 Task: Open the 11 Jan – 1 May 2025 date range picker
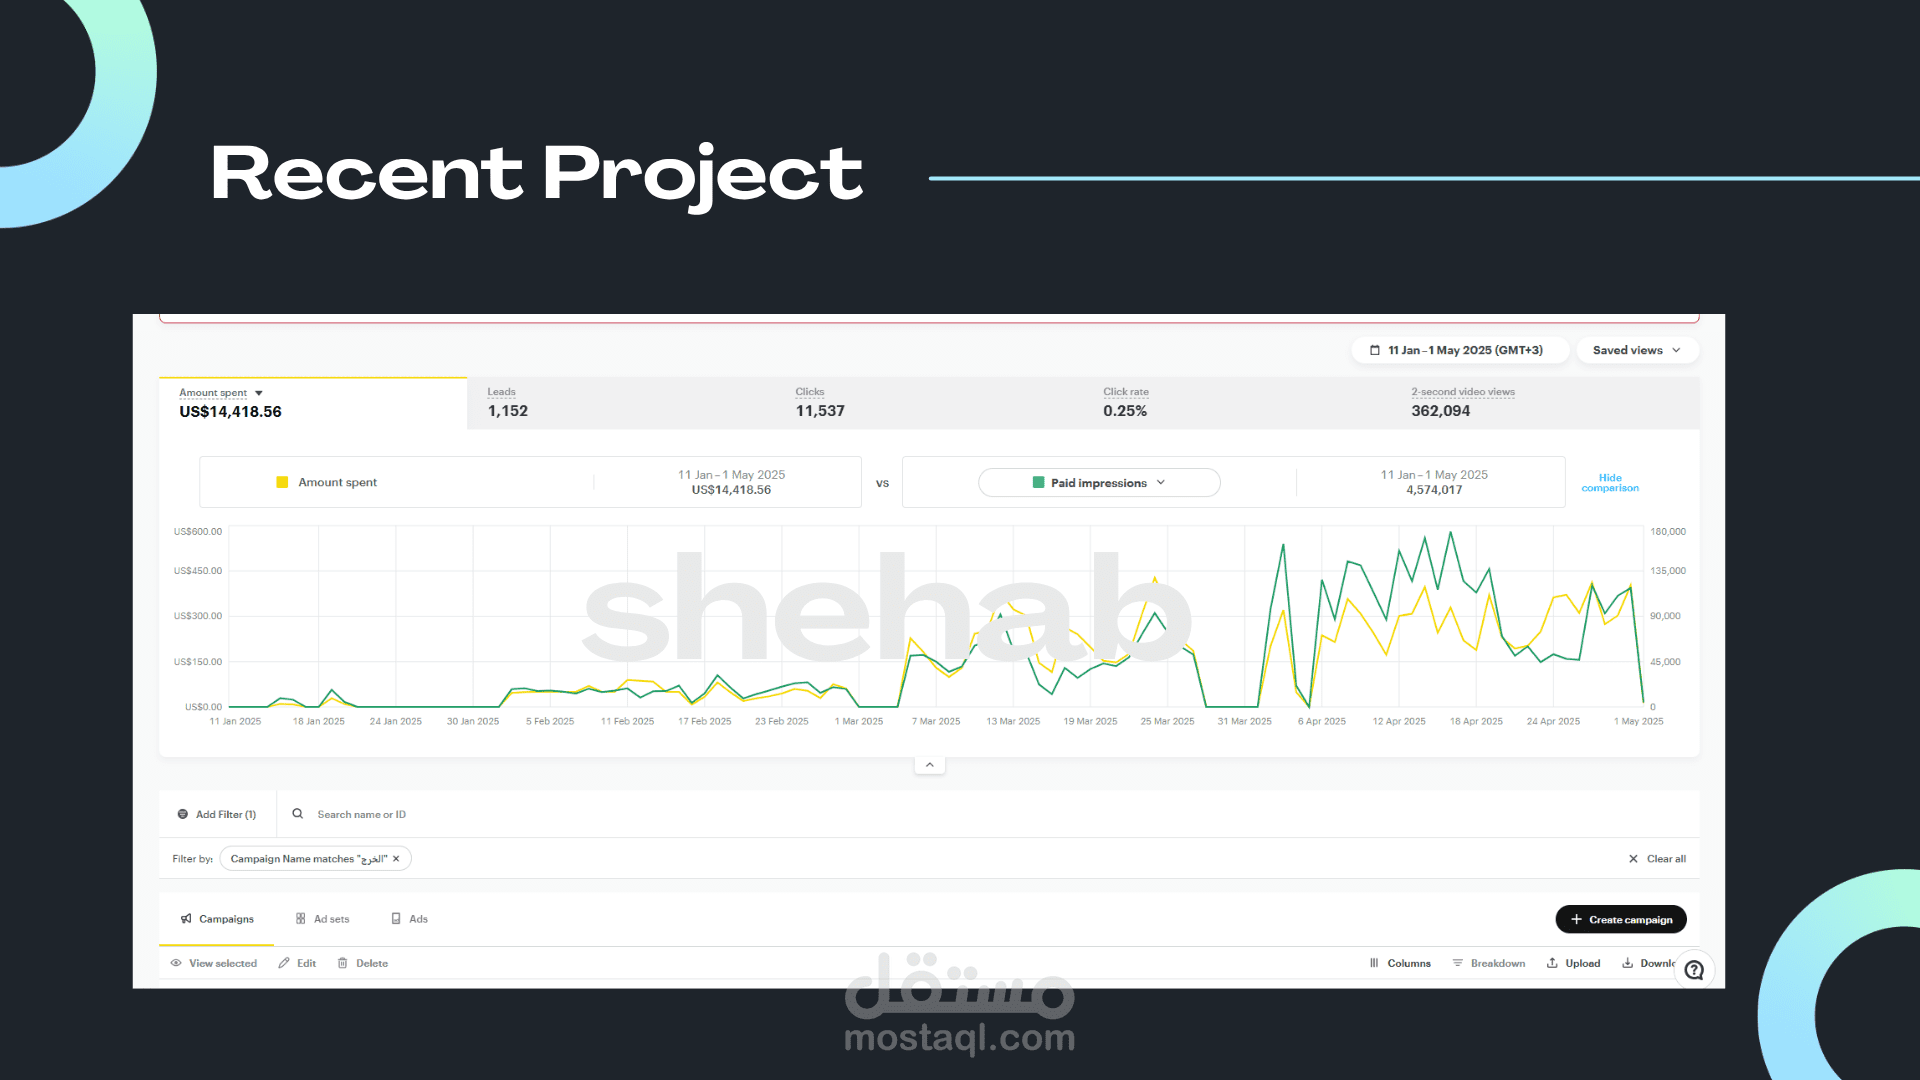[x=1460, y=350]
